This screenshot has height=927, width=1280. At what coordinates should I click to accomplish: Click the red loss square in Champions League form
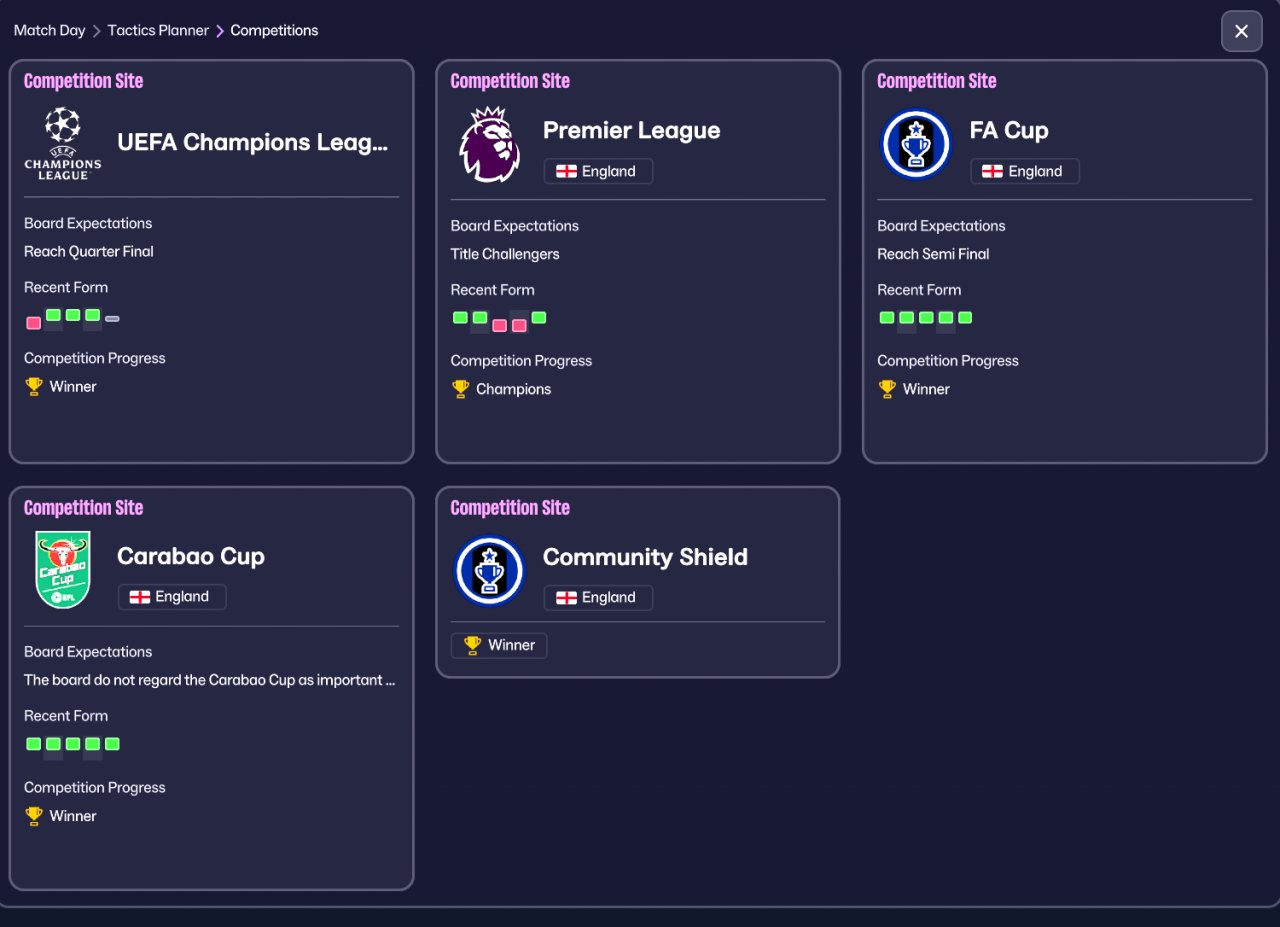tap(34, 323)
